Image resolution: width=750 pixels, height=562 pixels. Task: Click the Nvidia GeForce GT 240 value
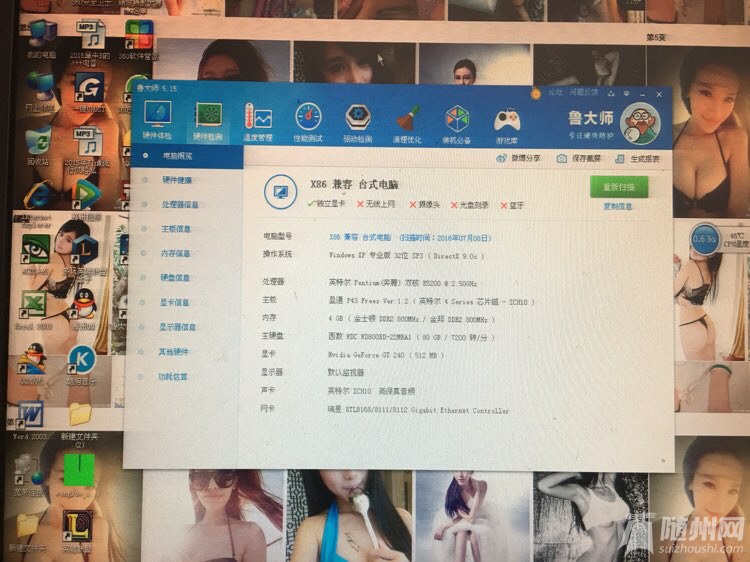[x=386, y=355]
